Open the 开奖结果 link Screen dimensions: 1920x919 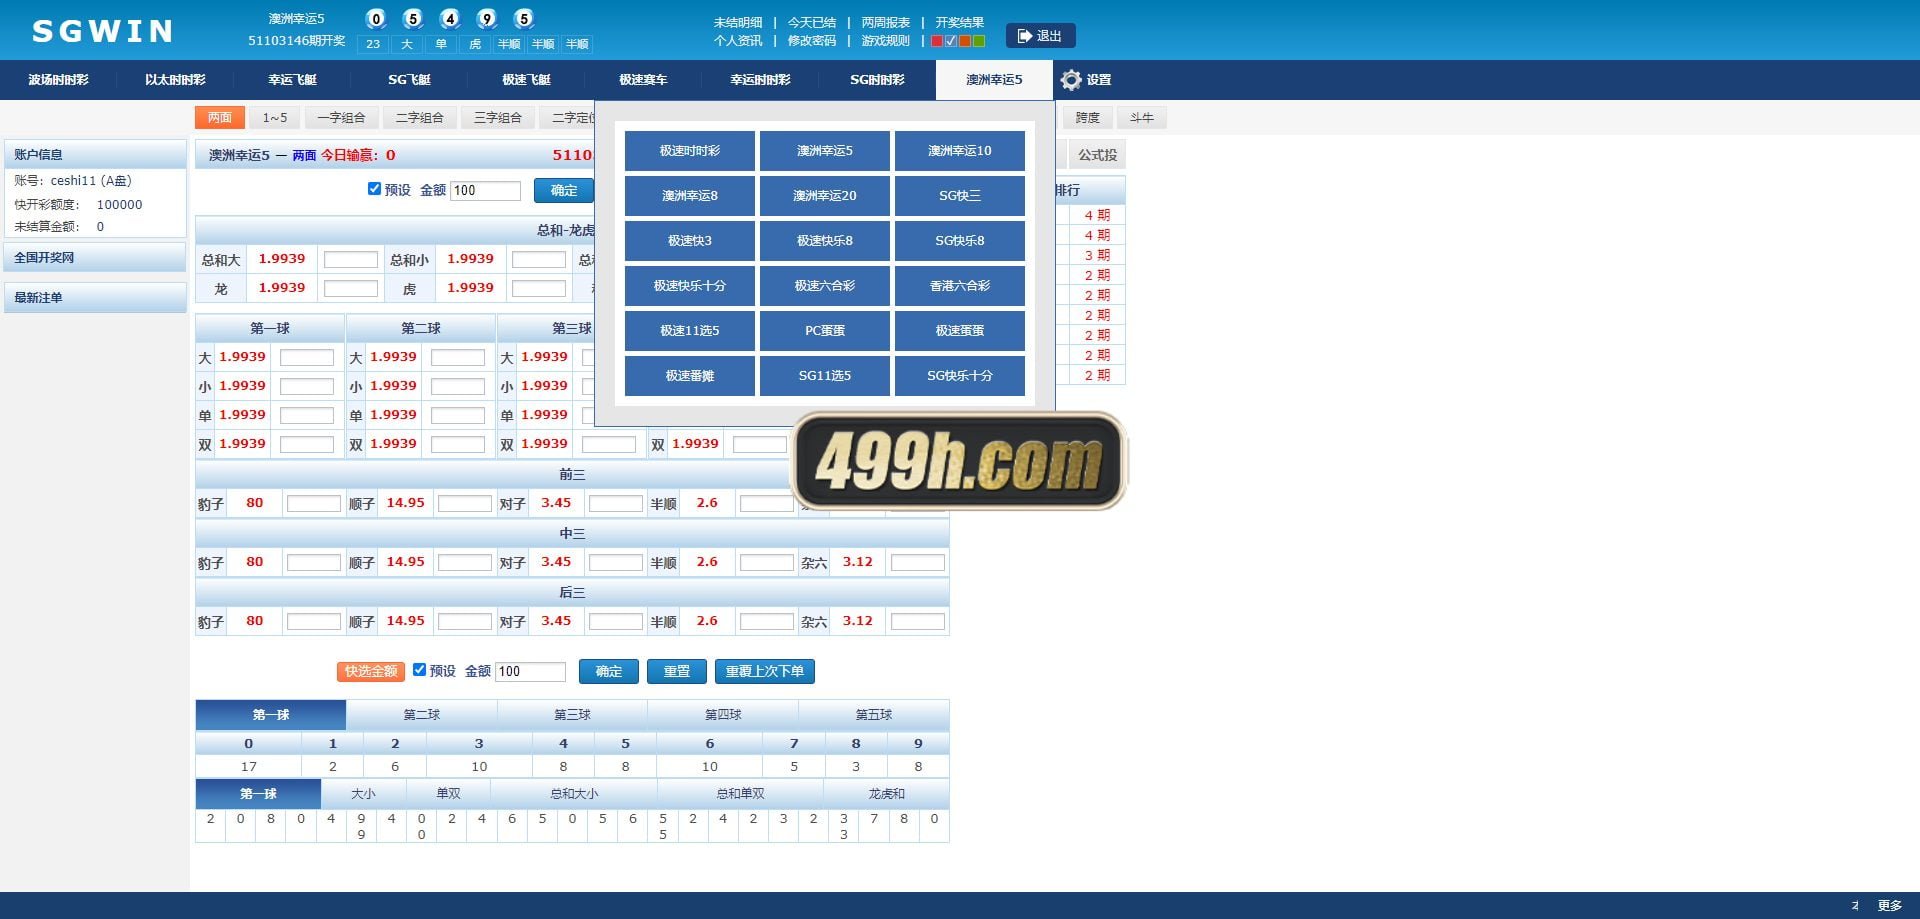click(960, 22)
